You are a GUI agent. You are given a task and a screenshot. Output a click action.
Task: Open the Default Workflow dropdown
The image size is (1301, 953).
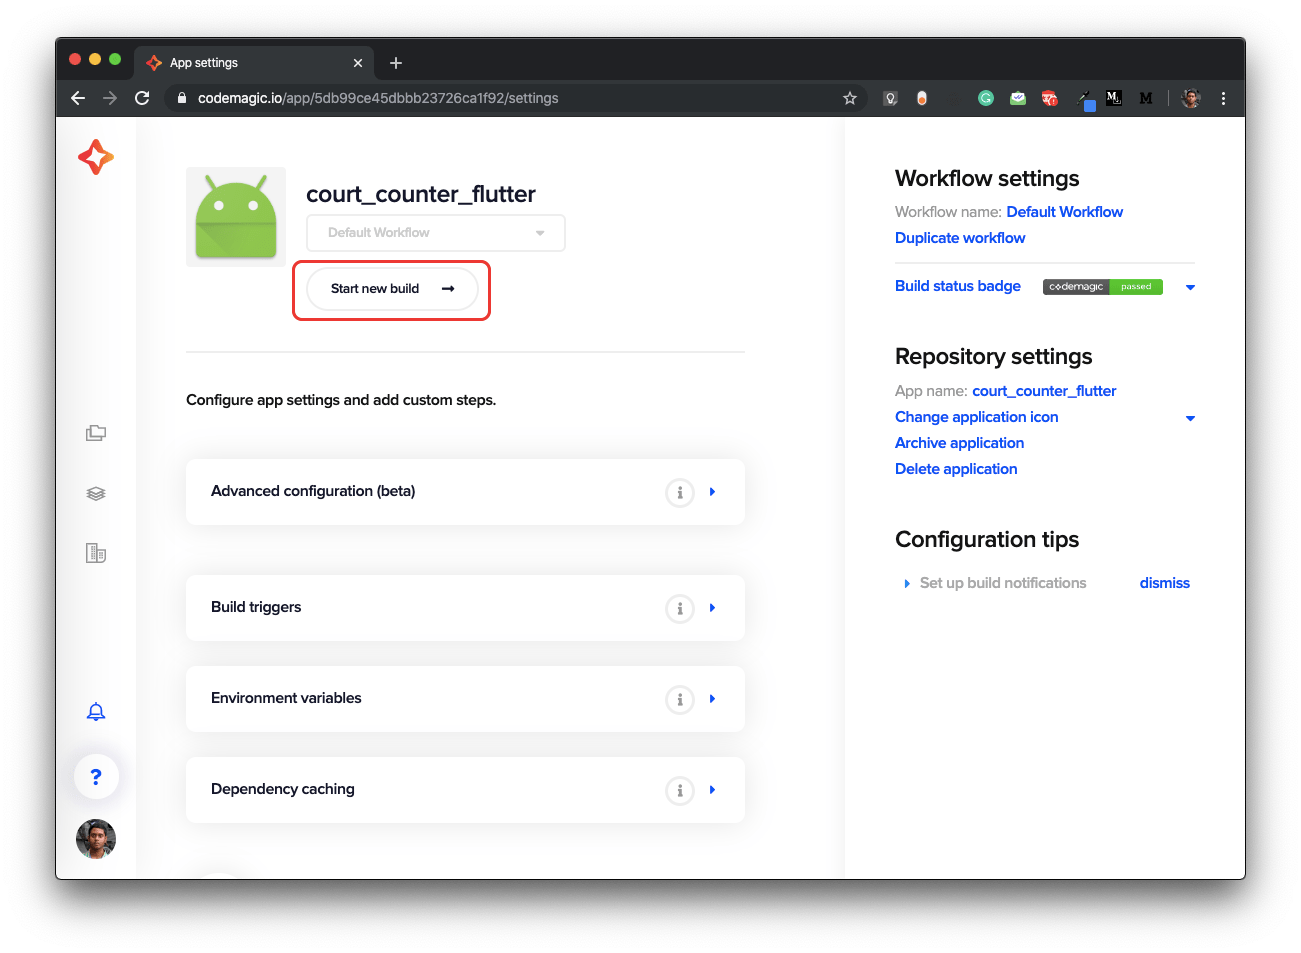pos(436,233)
